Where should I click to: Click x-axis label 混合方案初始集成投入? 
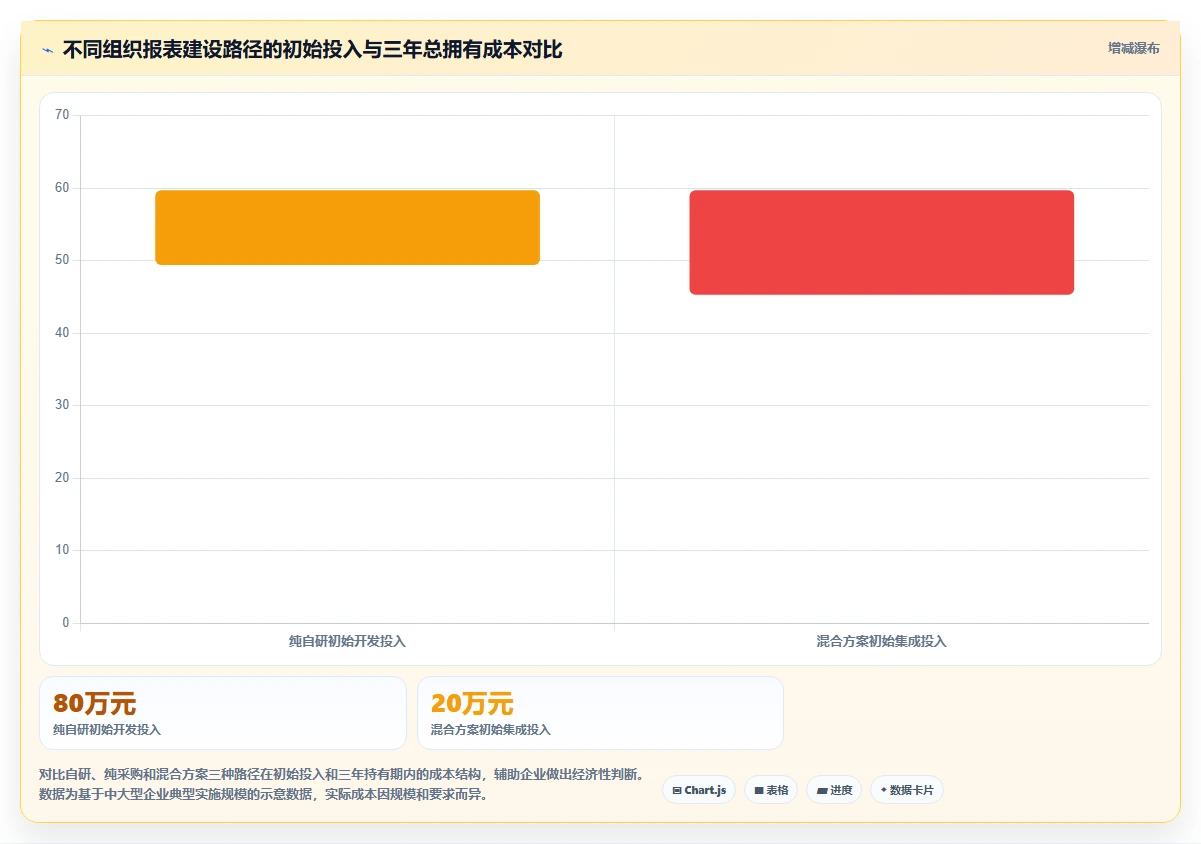tap(881, 641)
